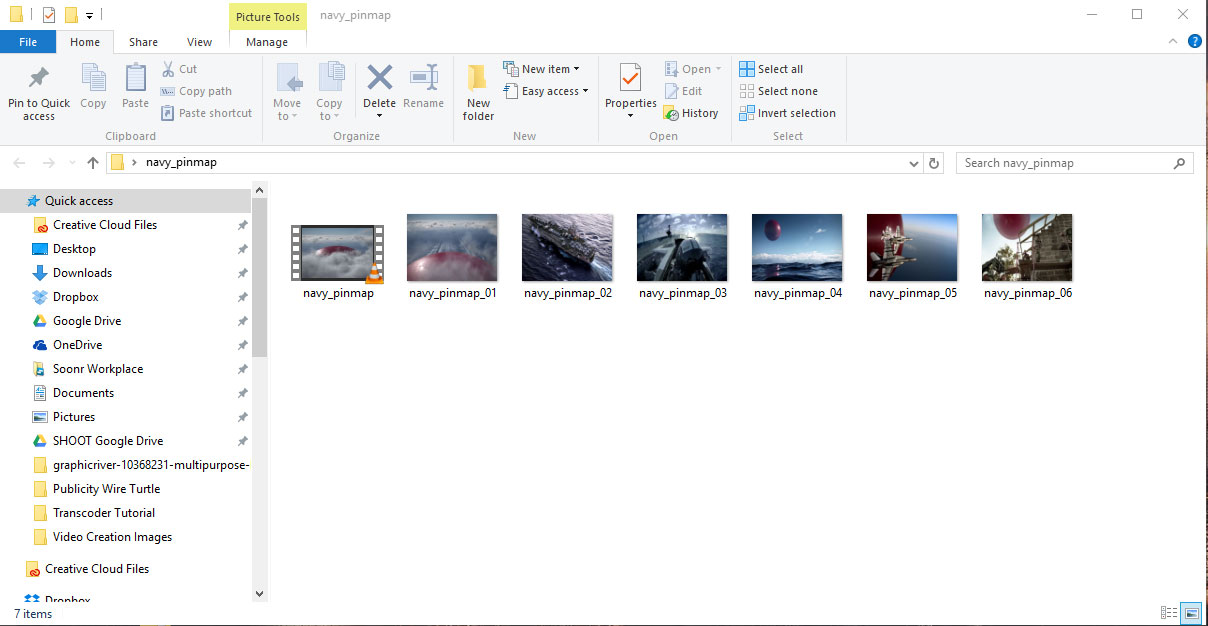Switch to Details view in status bar
This screenshot has width=1208, height=626.
click(1168, 612)
